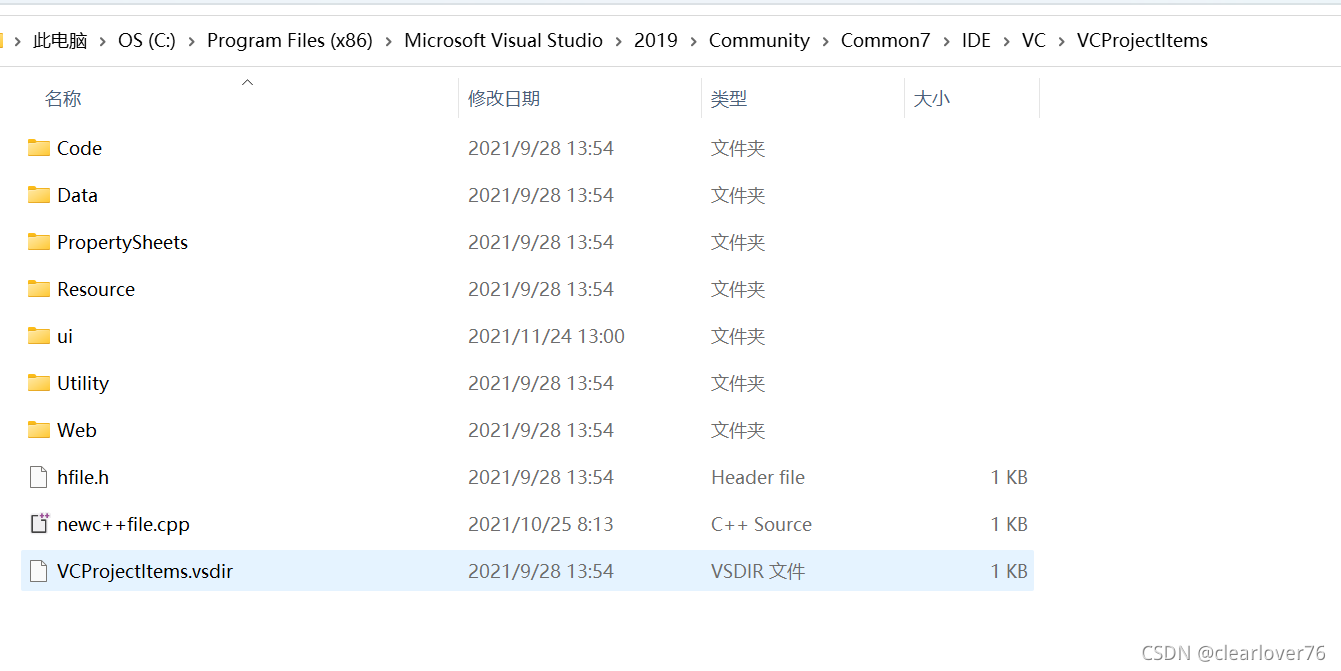Screen dimensions: 1341x671
Task: Click the newc++file.cpp file icon
Action: tap(39, 524)
